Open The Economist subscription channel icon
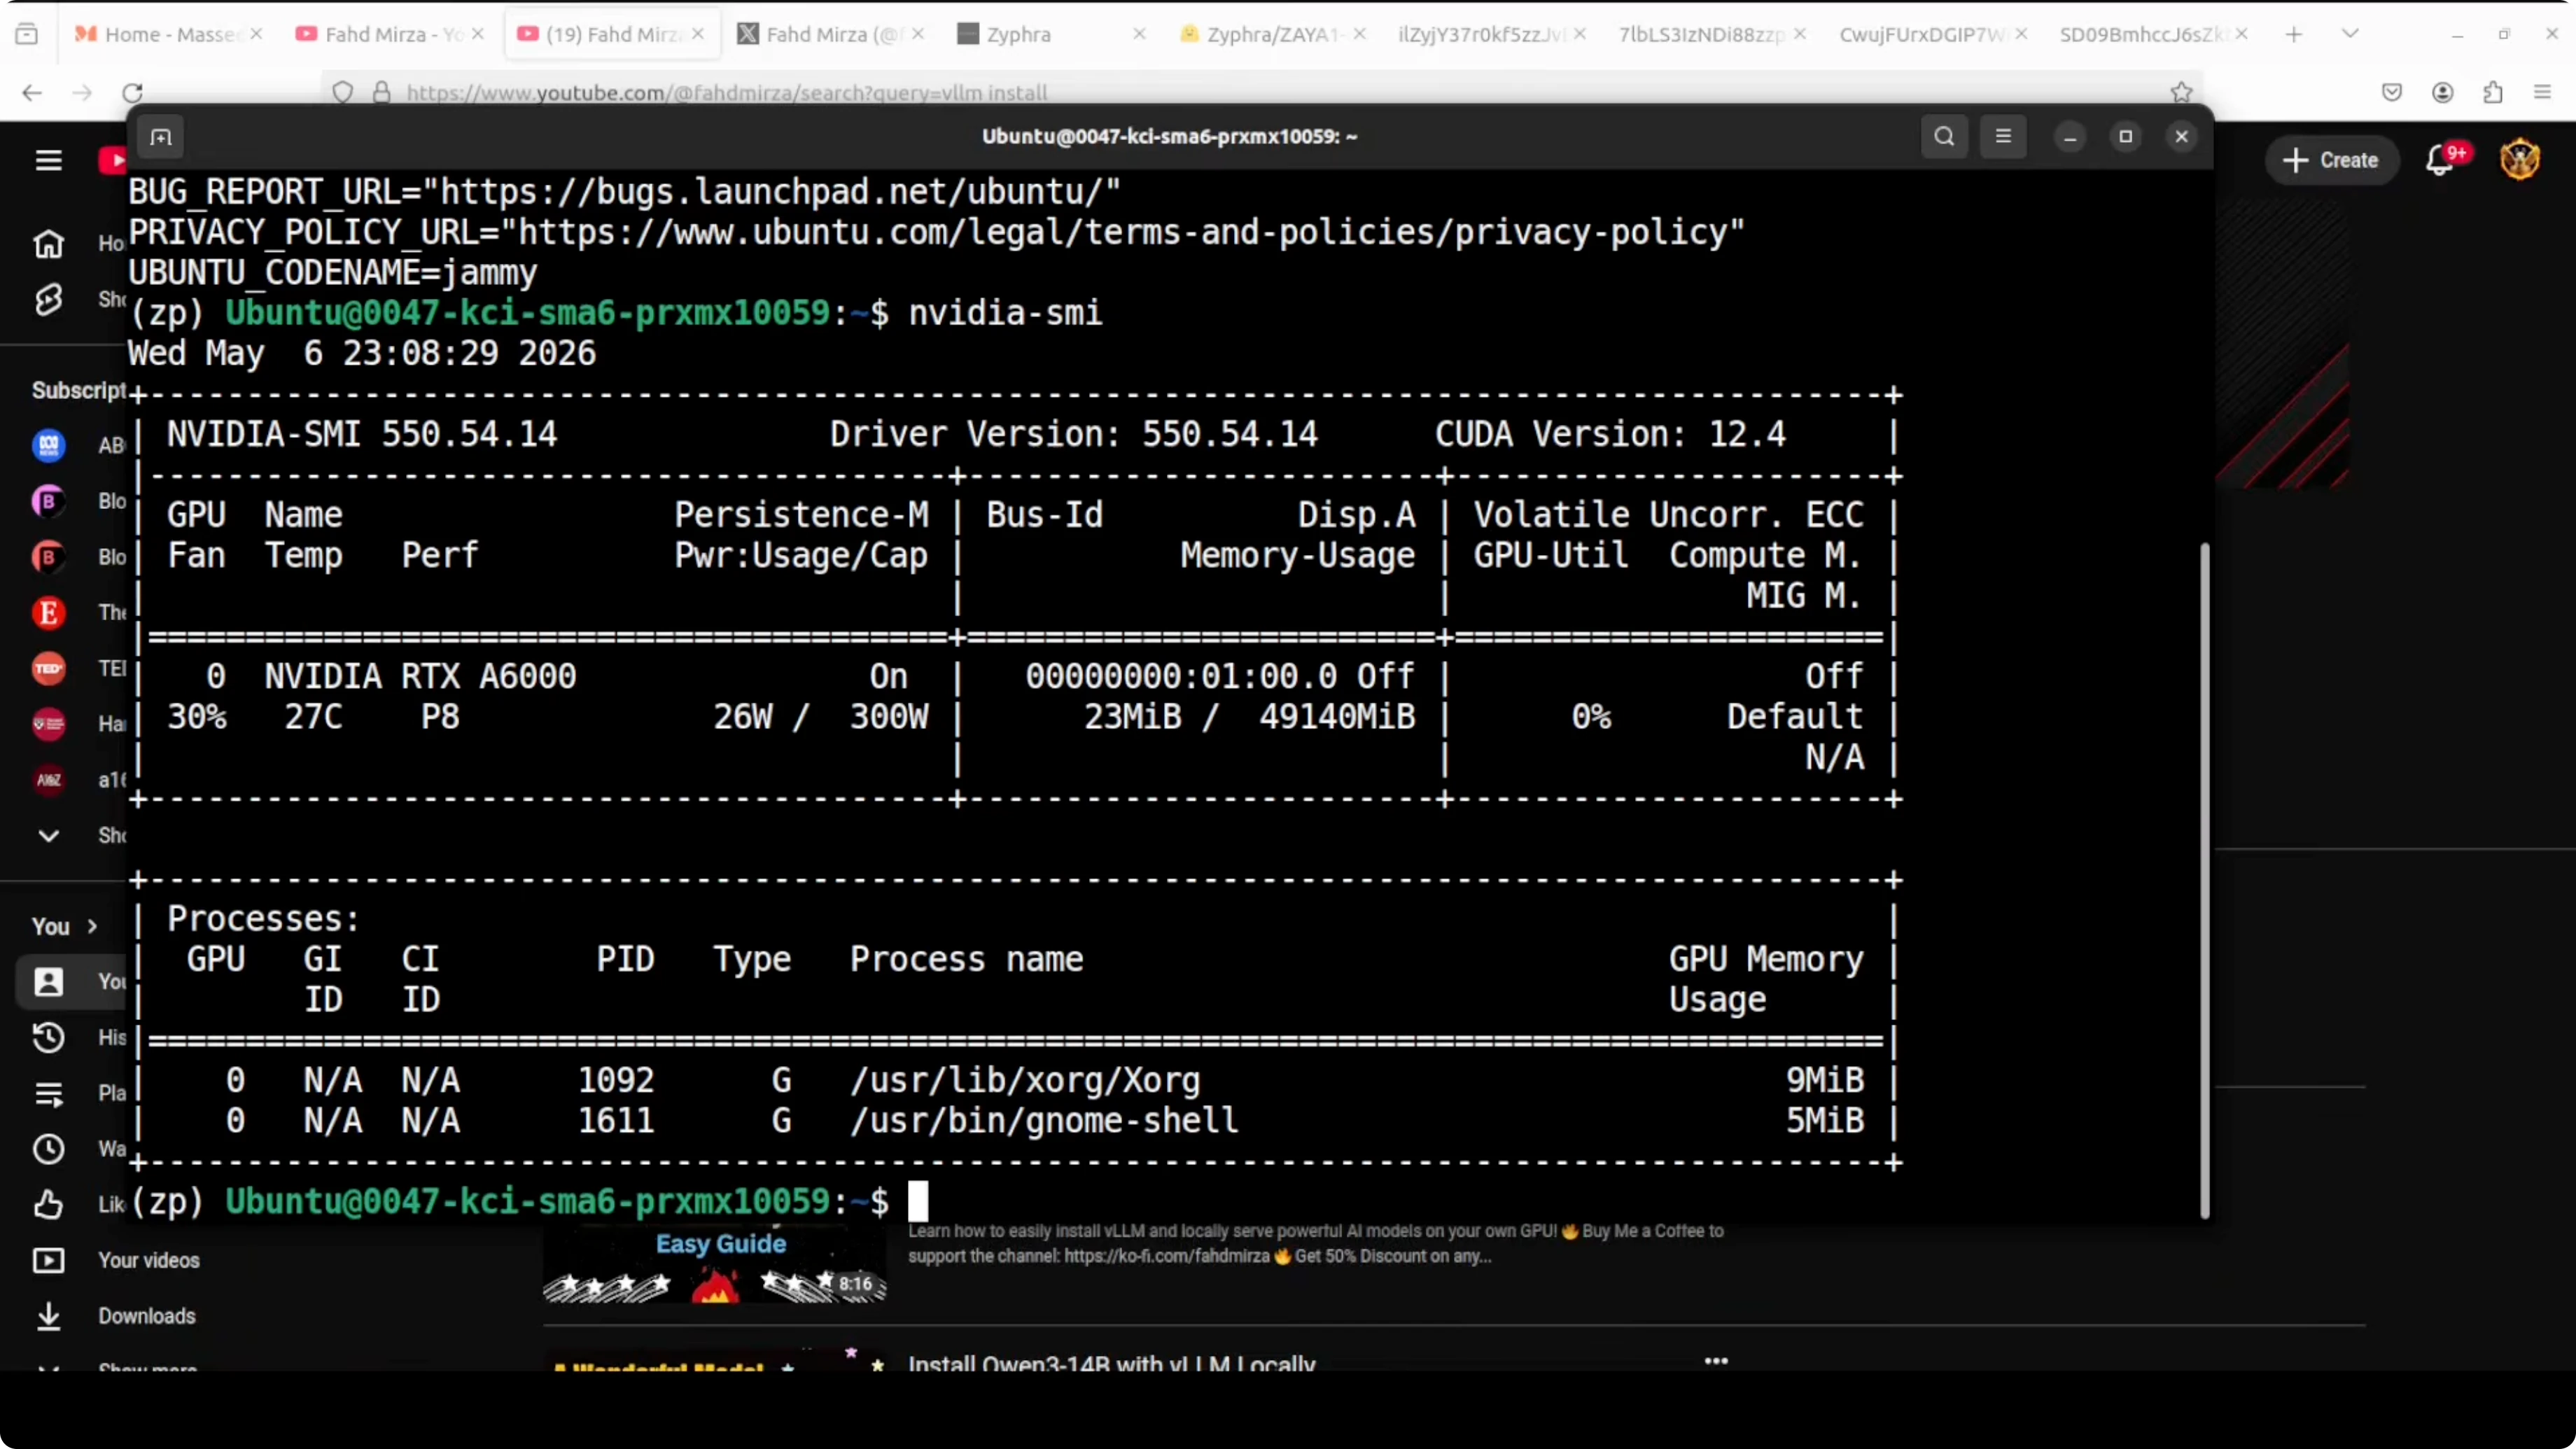Viewport: 2576px width, 1449px height. pos(48,612)
